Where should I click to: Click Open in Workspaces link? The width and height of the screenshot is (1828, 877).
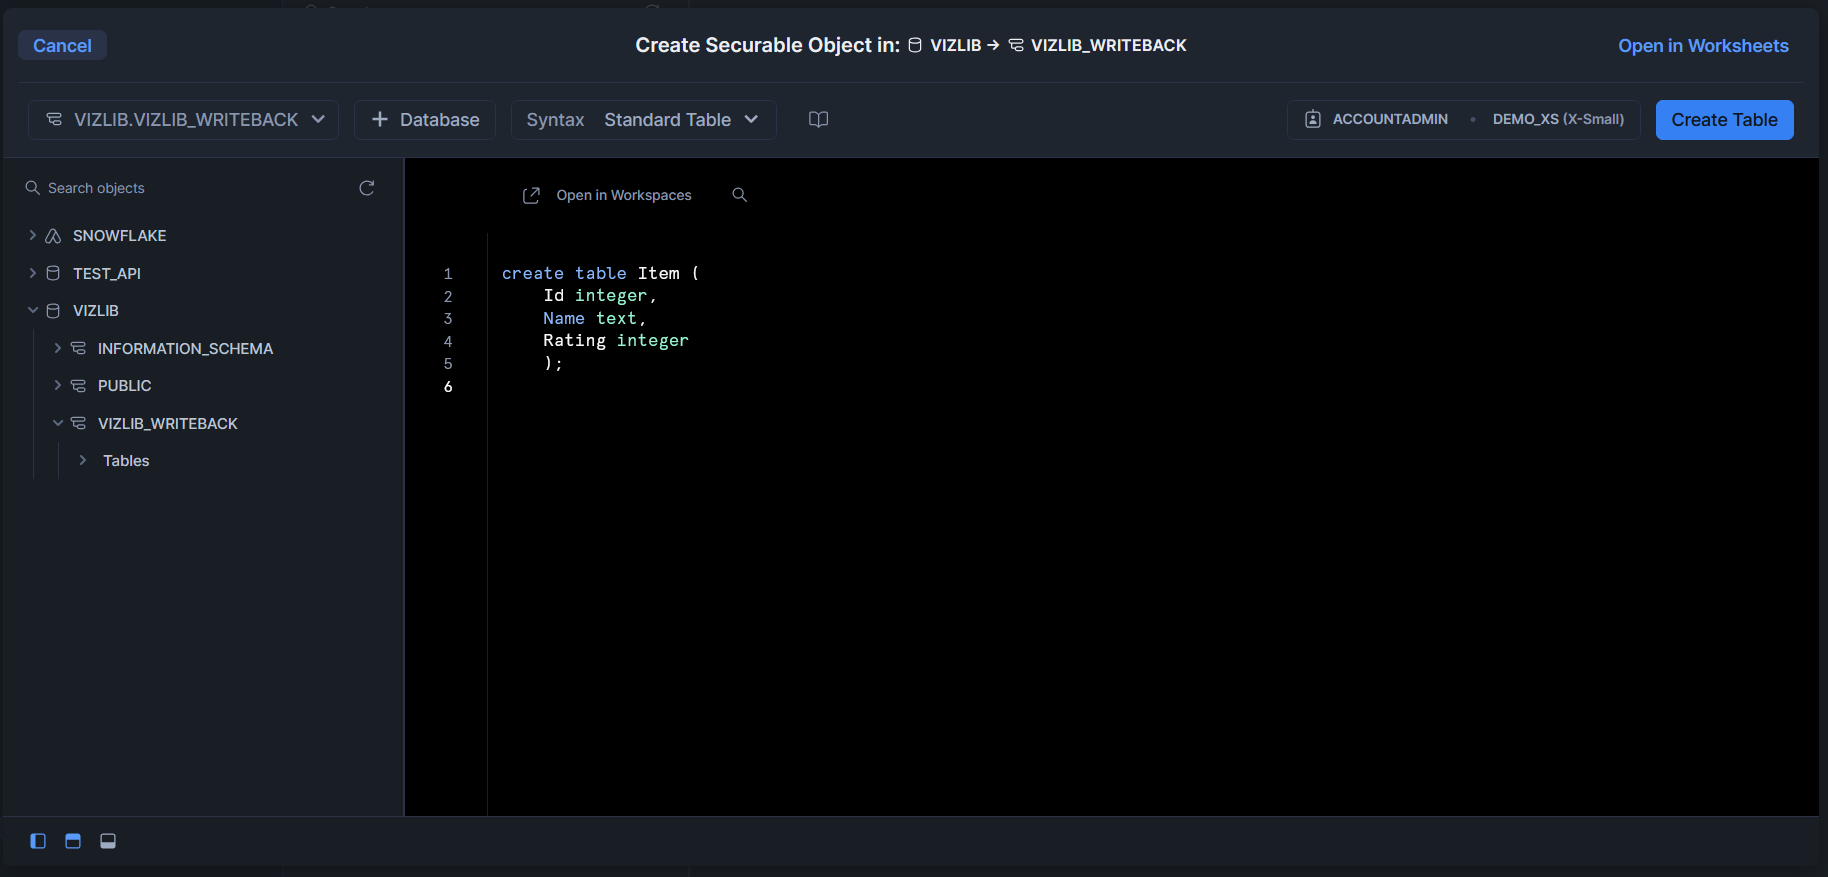pyautogui.click(x=624, y=195)
